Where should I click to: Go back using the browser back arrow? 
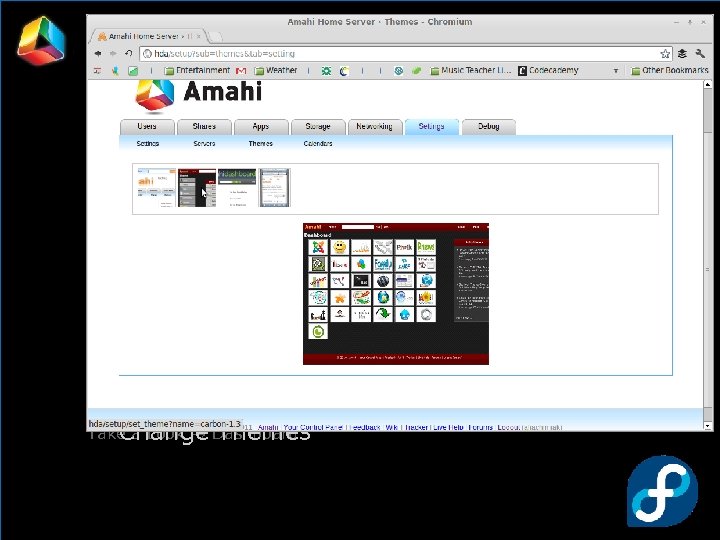(x=98, y=54)
